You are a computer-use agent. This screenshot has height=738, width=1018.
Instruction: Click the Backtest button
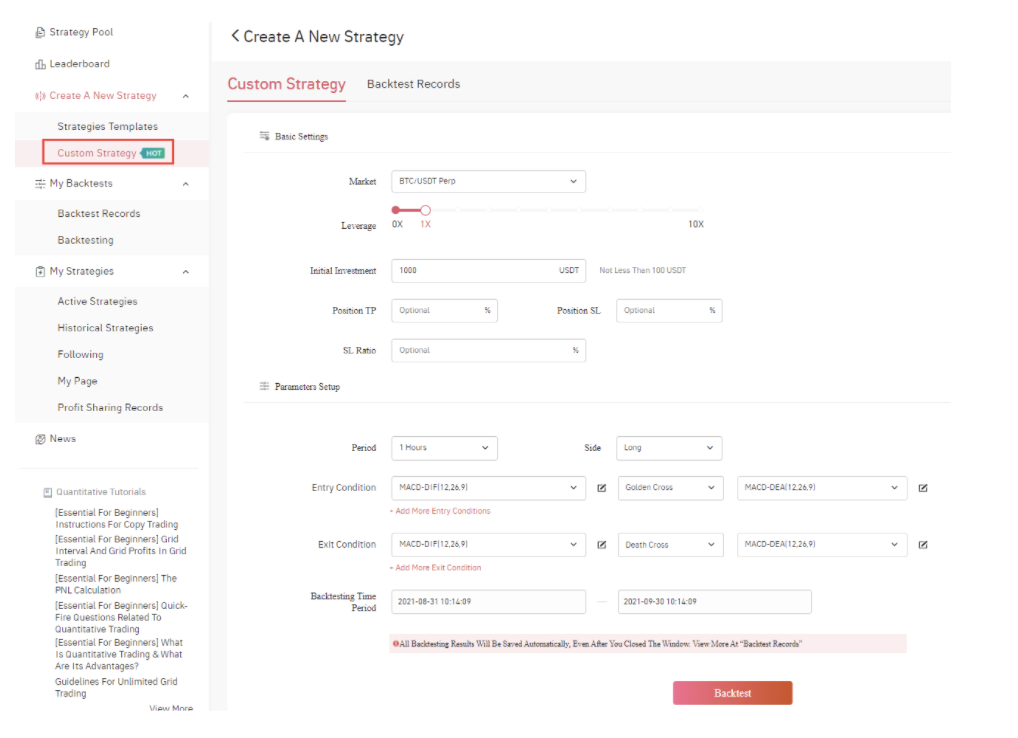coord(732,693)
